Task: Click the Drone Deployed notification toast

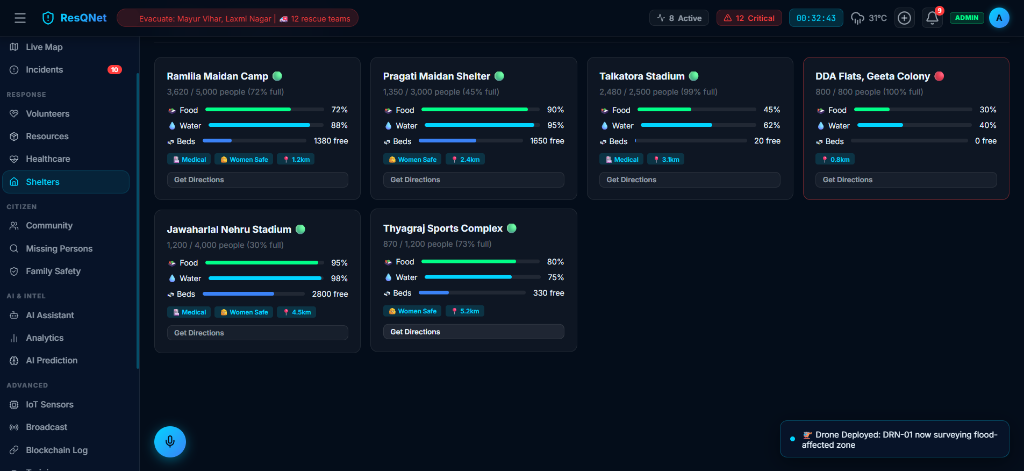Action: (894, 439)
